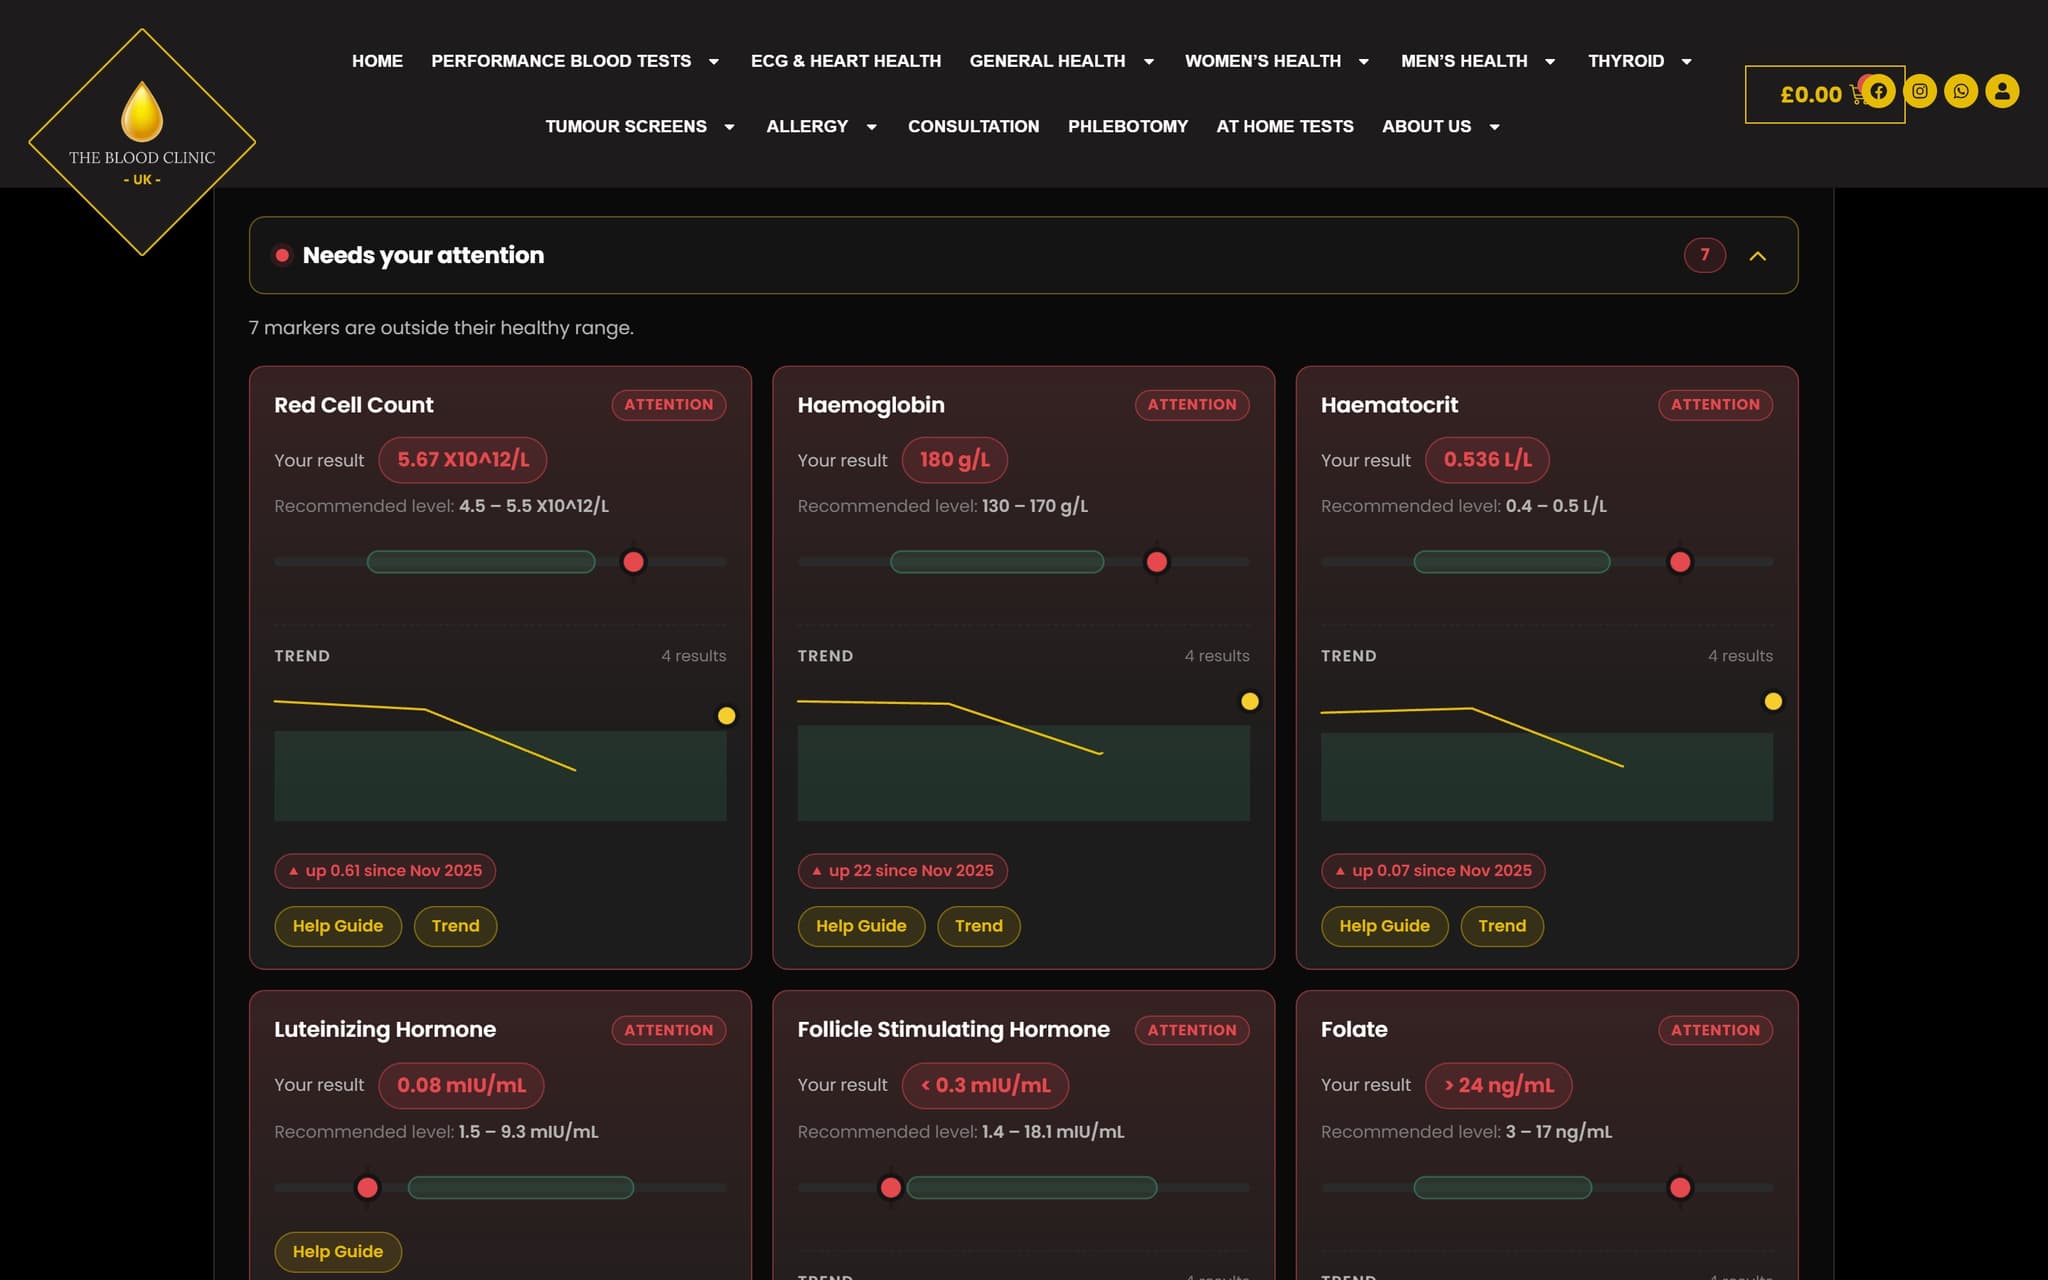Click the Folate range marker dot
Image resolution: width=2048 pixels, height=1280 pixels.
click(1680, 1188)
